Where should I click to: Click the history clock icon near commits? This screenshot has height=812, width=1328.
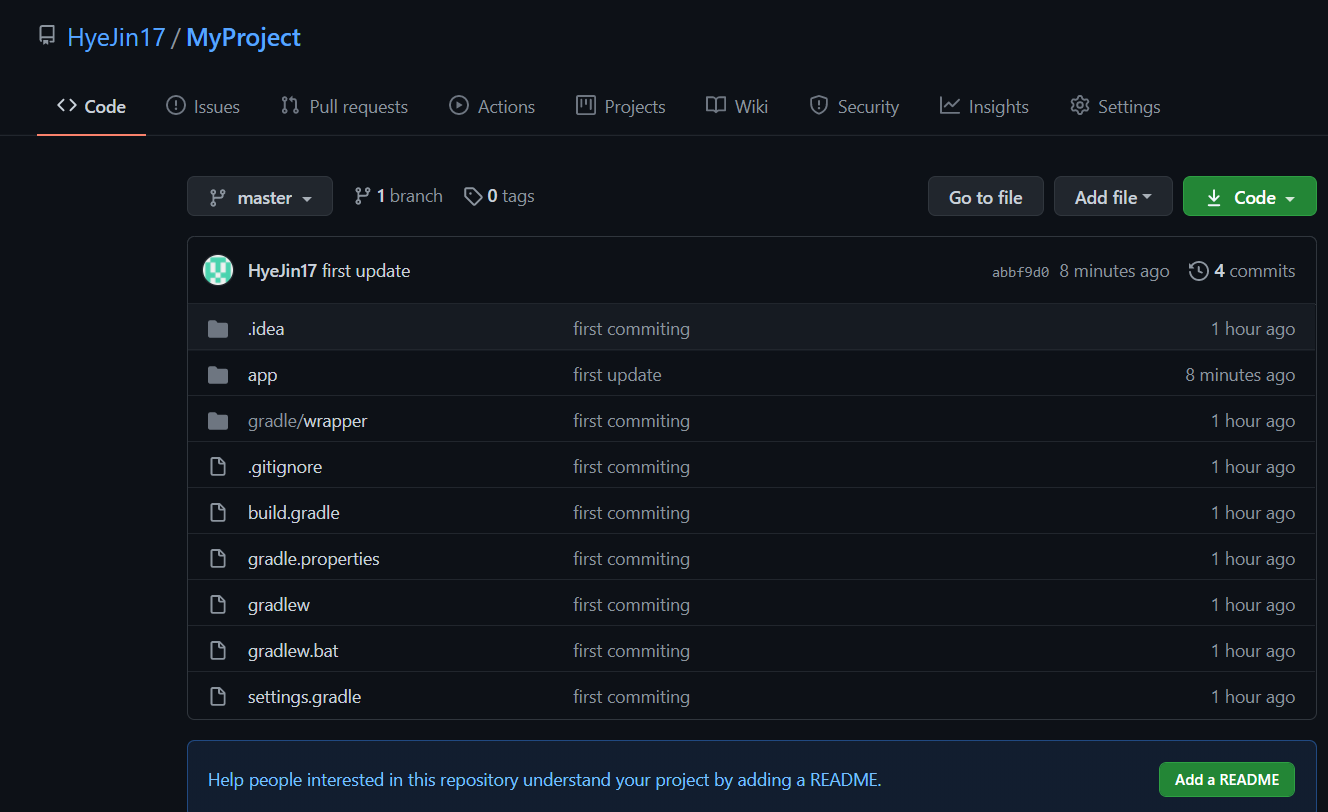coord(1198,271)
